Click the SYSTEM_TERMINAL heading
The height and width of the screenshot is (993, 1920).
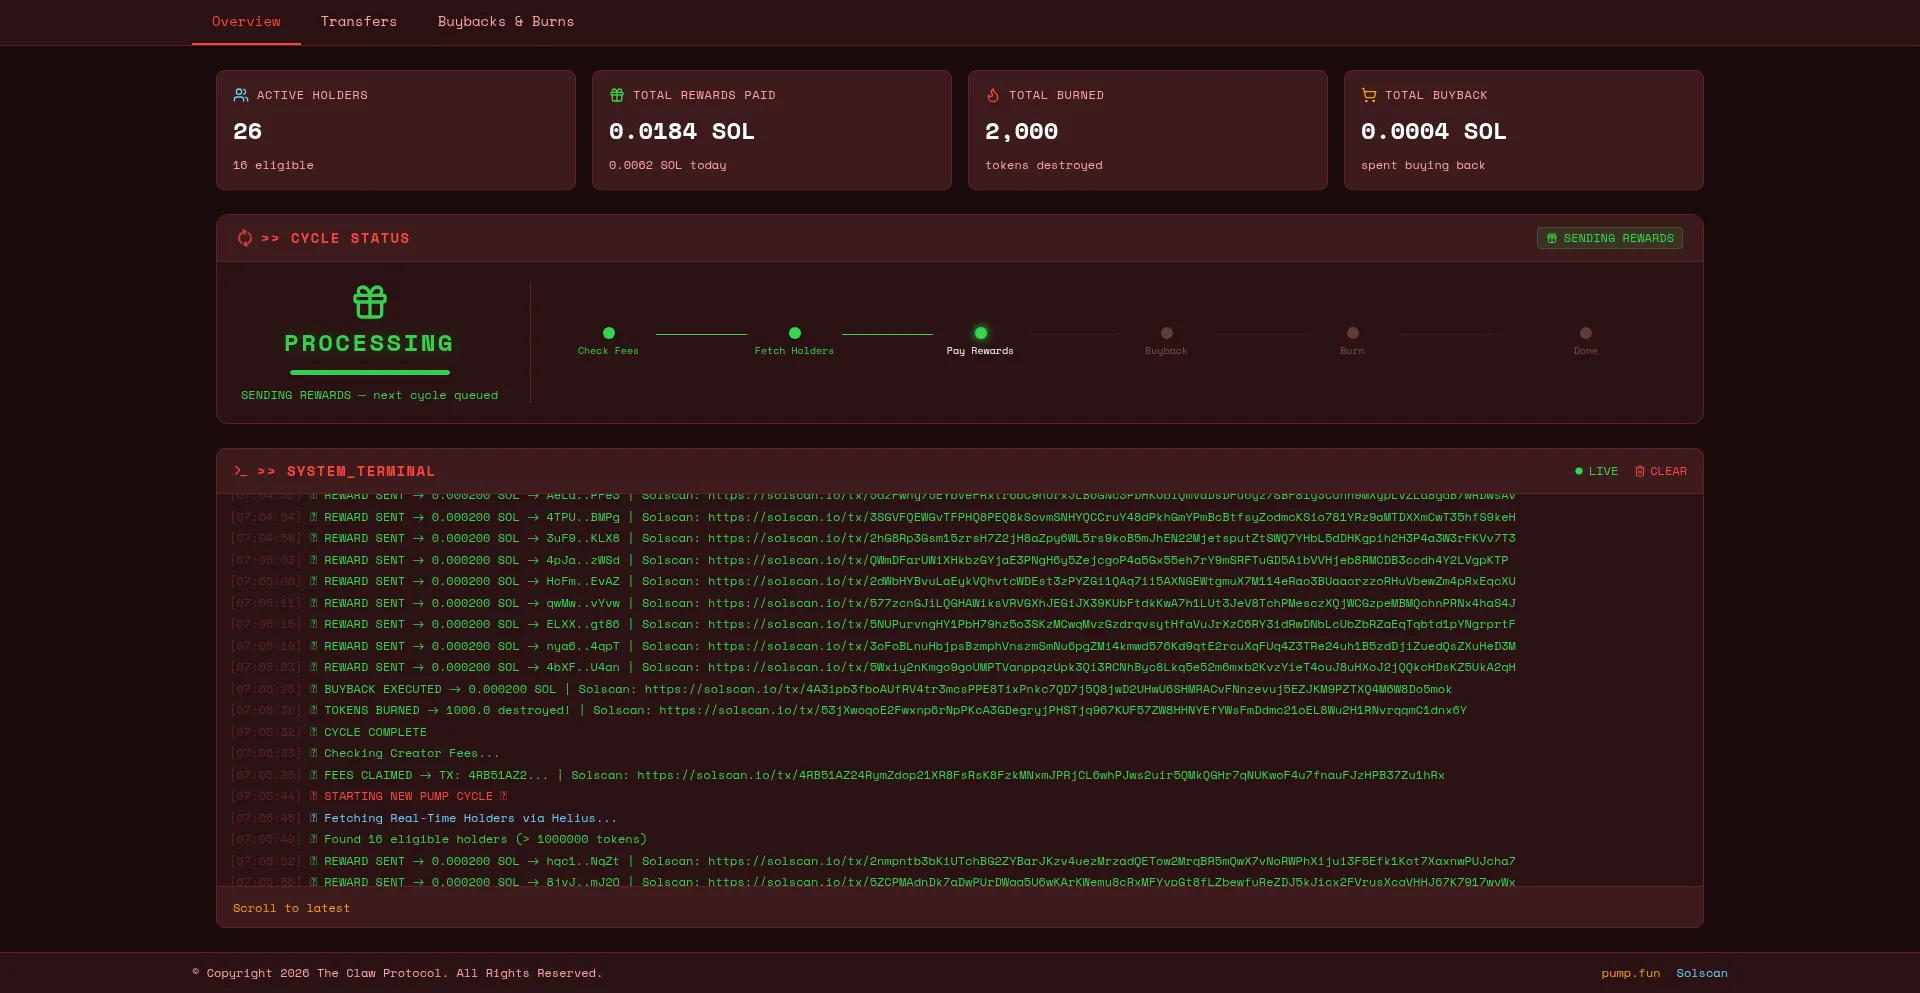pyautogui.click(x=361, y=471)
